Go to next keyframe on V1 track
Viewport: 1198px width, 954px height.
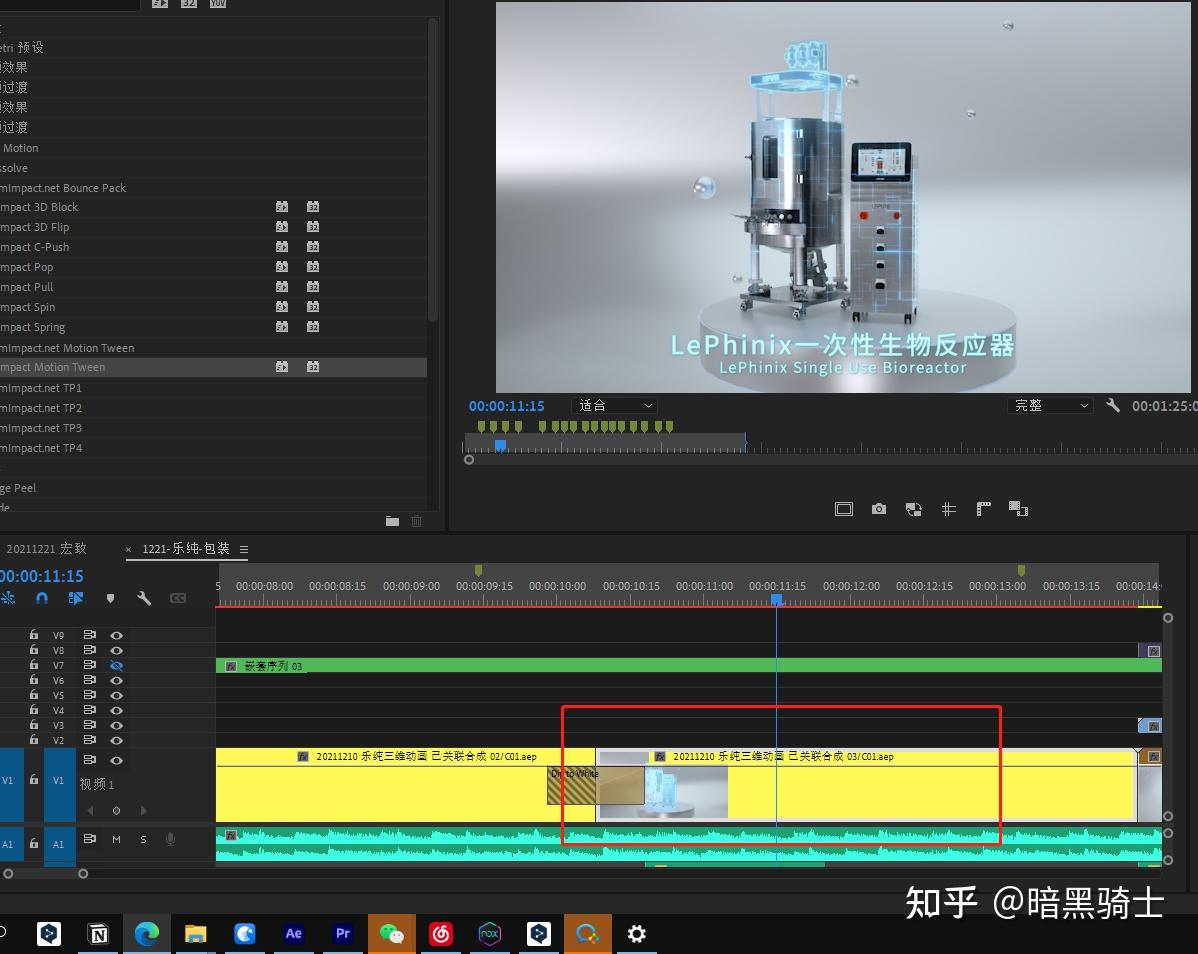pos(143,810)
